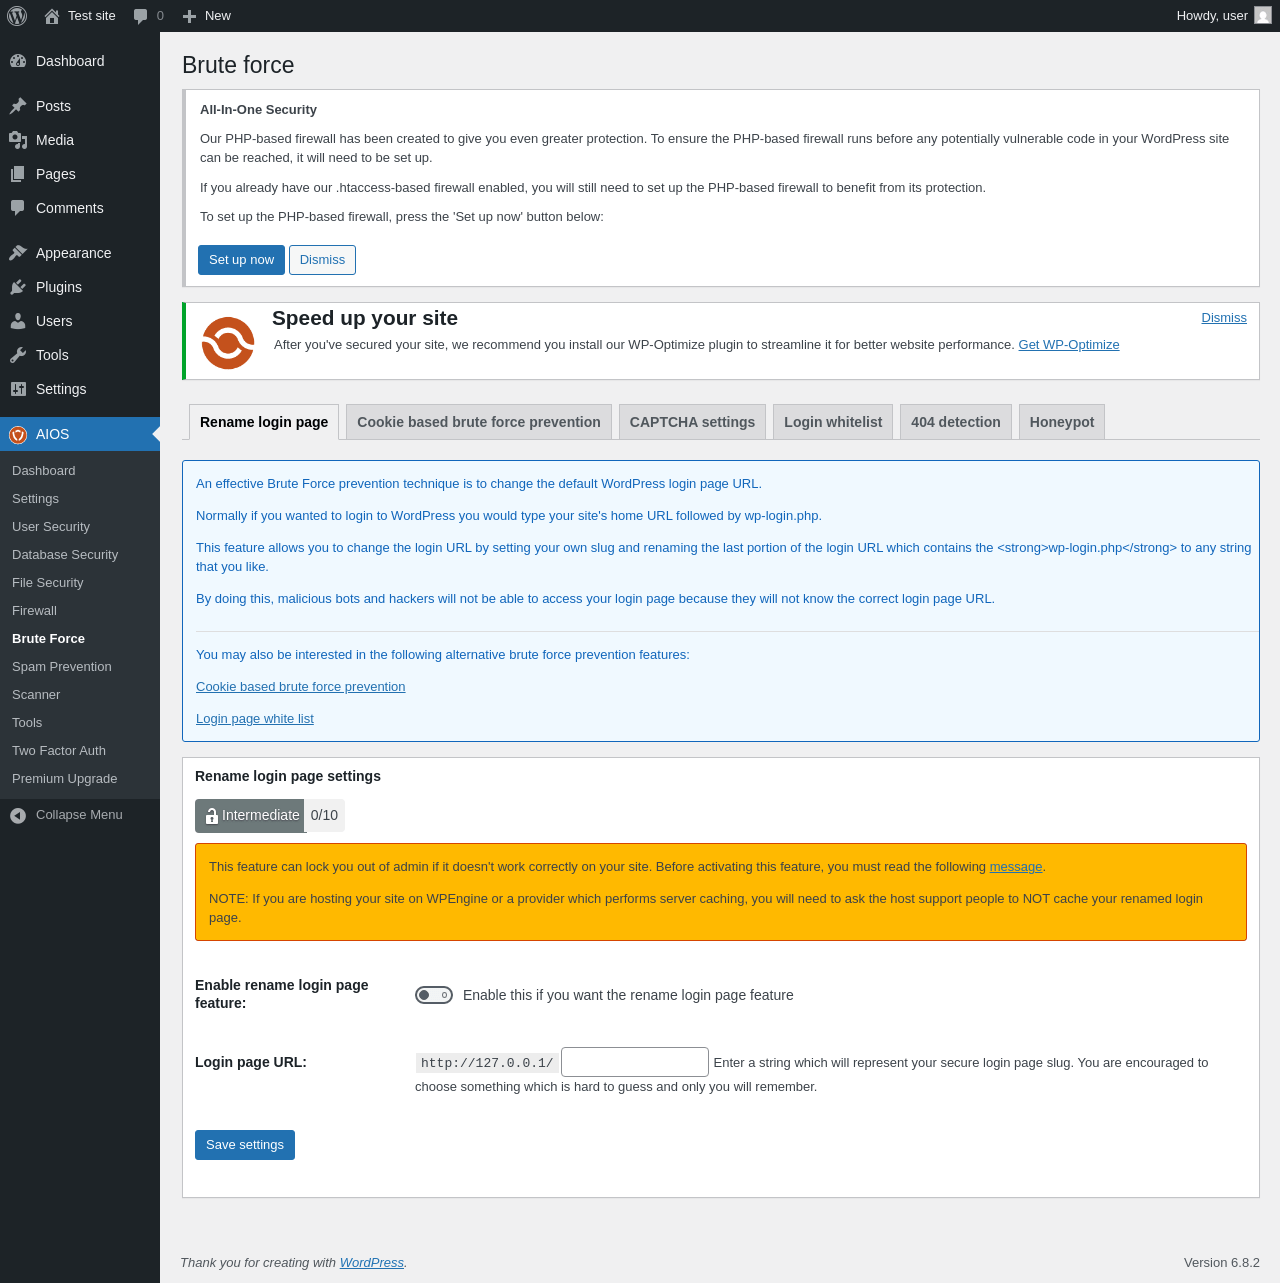Click the Media icon in the sidebar
The width and height of the screenshot is (1280, 1283).
click(18, 140)
